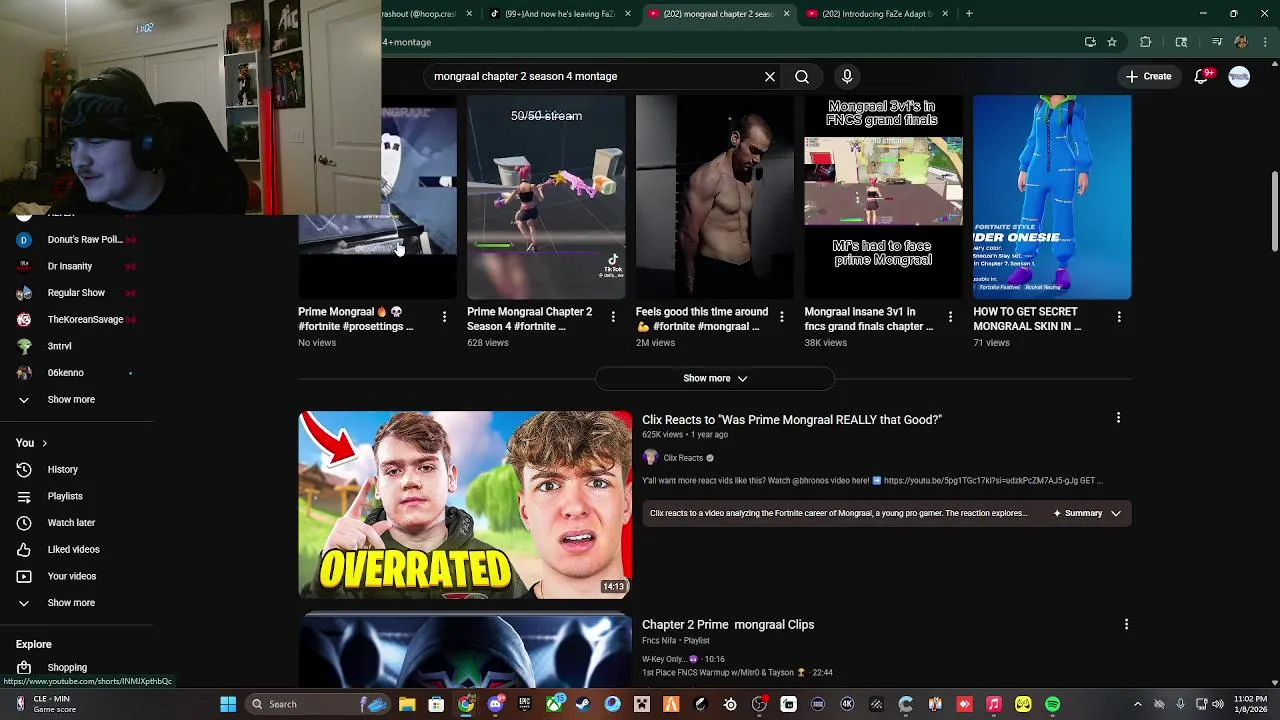
Task: Play the 50/50 stream short thumbnail
Action: 546,197
